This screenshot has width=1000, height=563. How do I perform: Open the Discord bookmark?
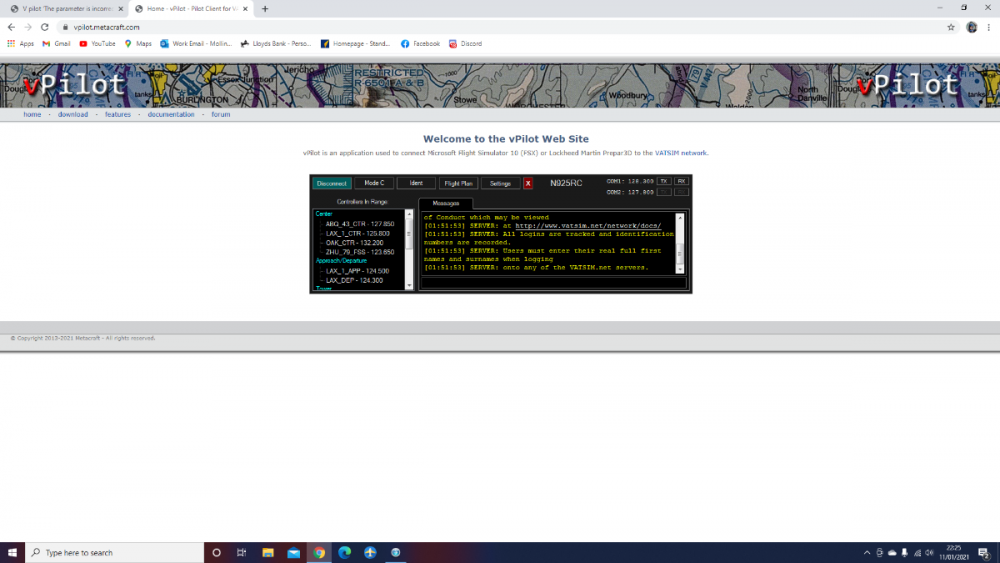(466, 44)
